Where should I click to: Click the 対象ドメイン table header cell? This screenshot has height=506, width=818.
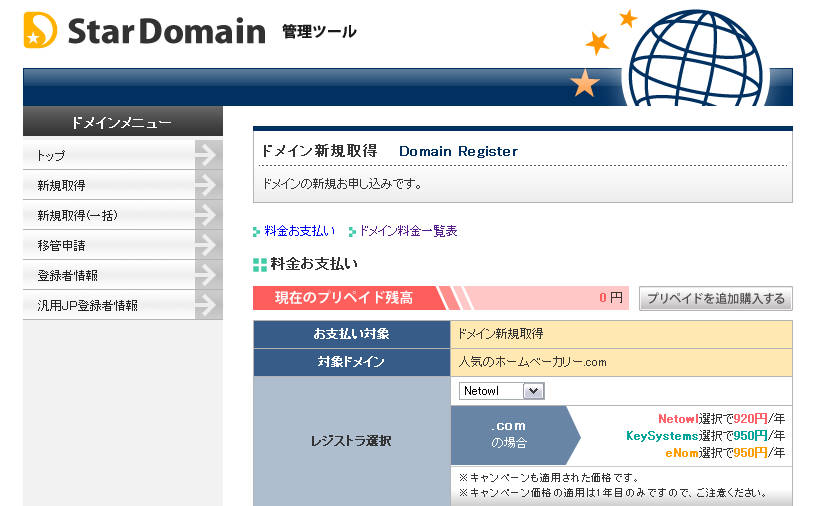click(352, 362)
